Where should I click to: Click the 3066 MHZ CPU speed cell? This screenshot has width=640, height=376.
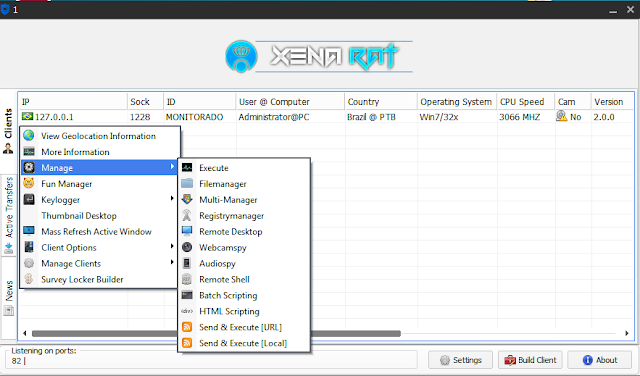[520, 117]
